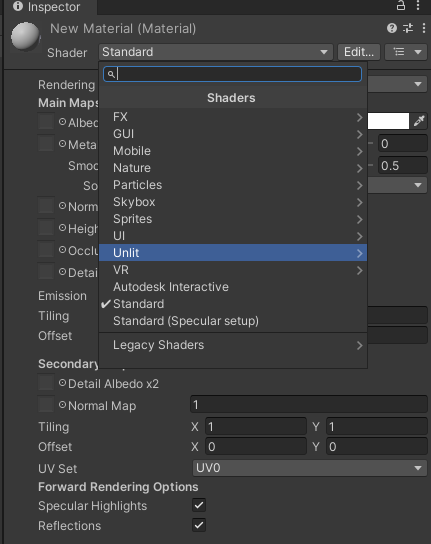Click the Forward Rendering Options heading
This screenshot has height=544, width=431.
click(118, 487)
